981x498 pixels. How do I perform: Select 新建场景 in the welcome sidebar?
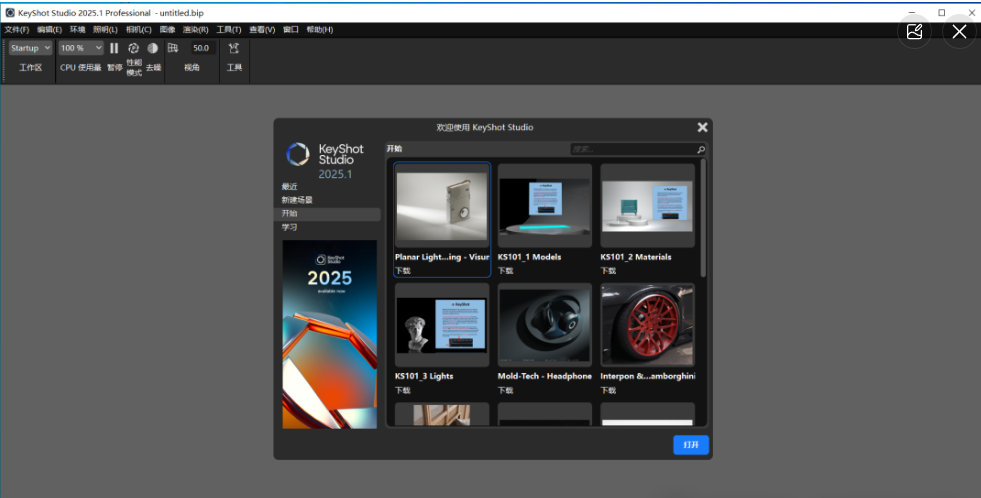(297, 200)
